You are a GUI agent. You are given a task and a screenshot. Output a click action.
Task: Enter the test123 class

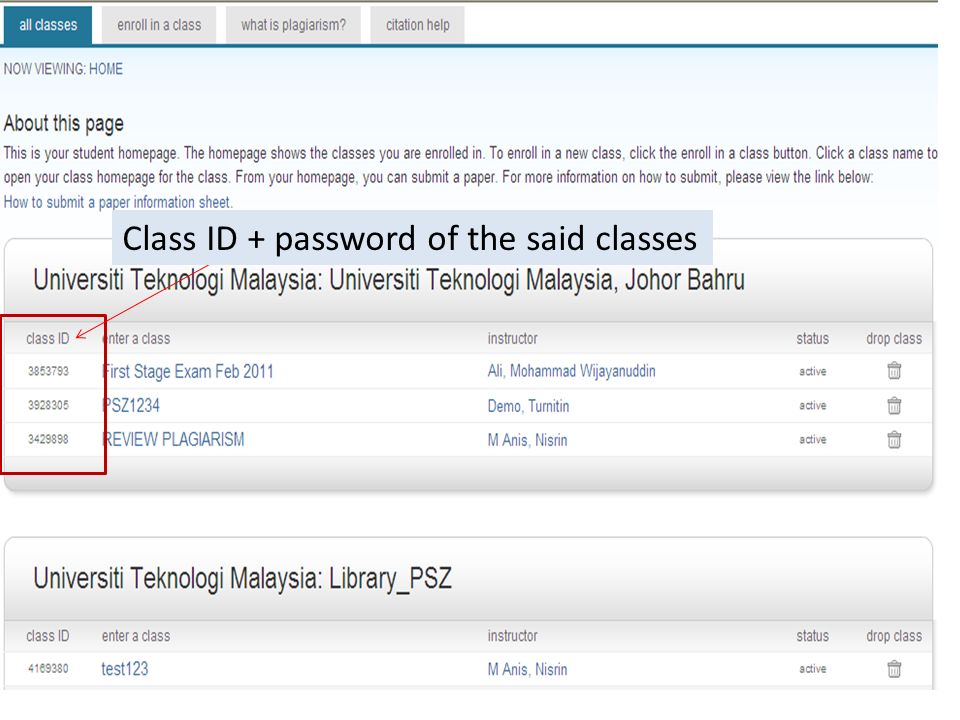click(125, 669)
